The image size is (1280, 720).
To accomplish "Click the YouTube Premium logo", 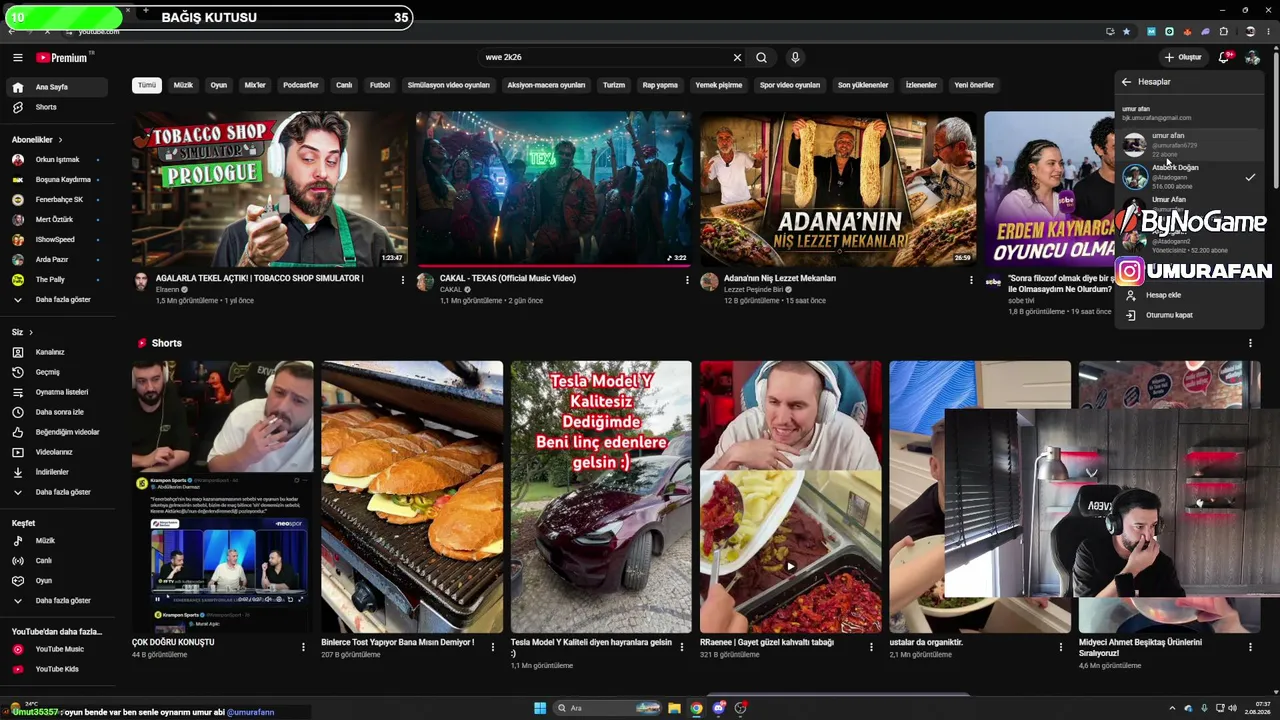I will tap(62, 58).
